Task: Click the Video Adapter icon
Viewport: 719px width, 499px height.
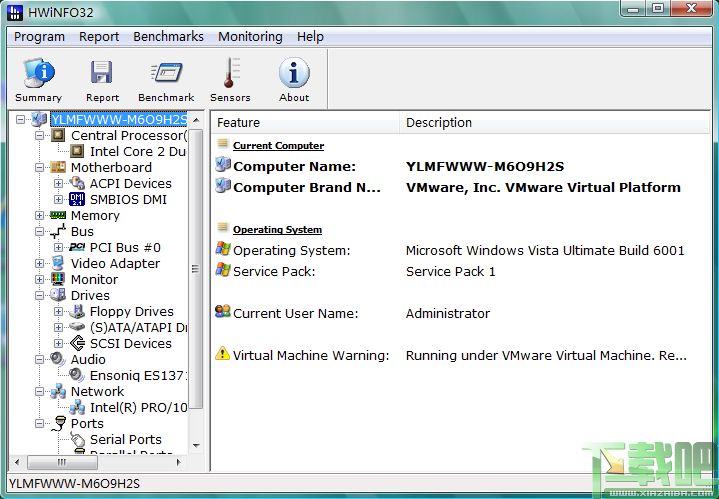Action: 58,263
